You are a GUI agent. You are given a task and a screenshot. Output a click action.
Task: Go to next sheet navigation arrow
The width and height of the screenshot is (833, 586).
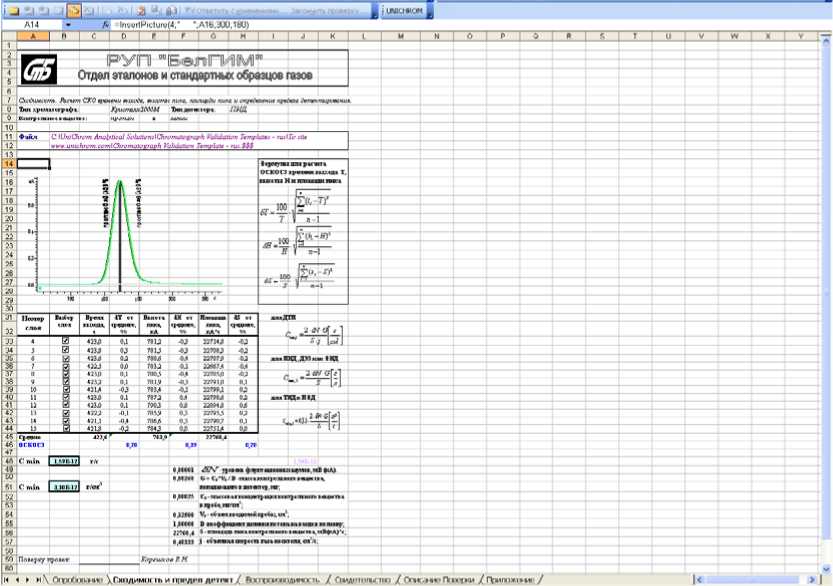click(x=27, y=580)
